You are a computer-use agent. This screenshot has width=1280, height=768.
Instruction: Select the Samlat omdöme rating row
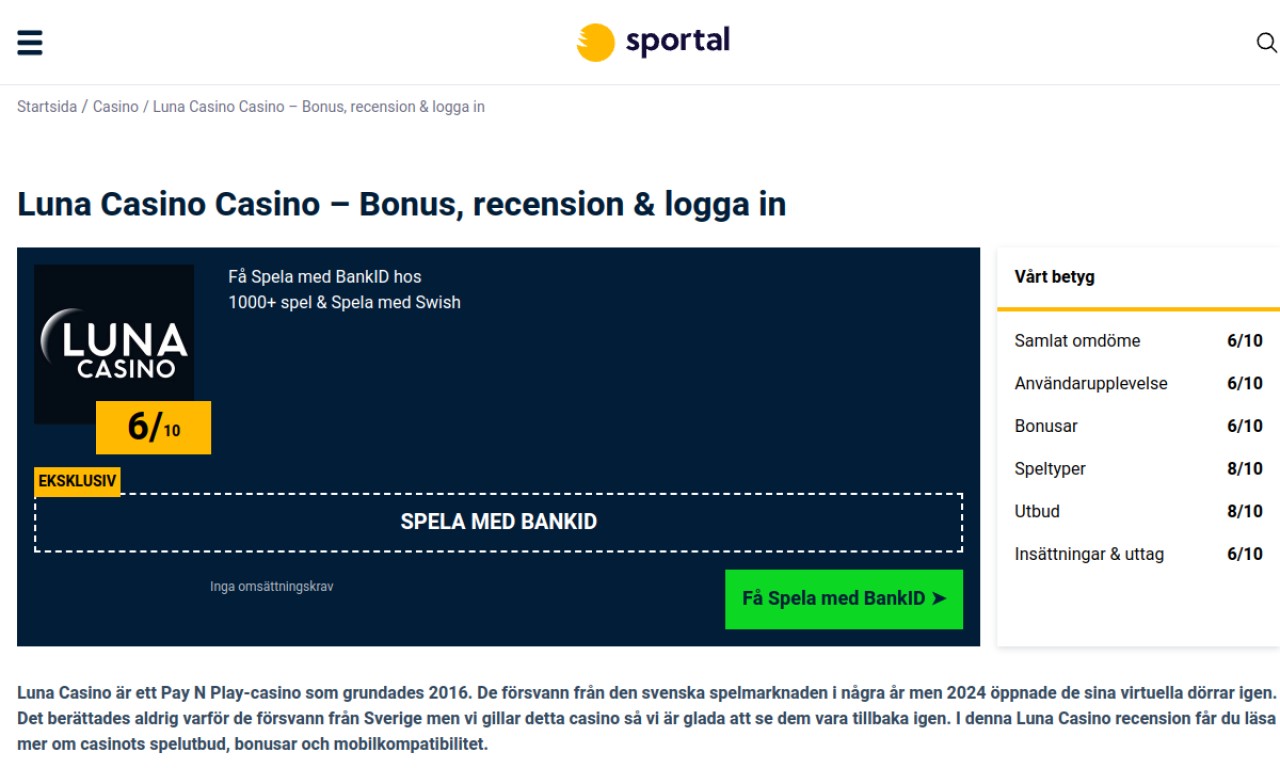pos(1139,341)
